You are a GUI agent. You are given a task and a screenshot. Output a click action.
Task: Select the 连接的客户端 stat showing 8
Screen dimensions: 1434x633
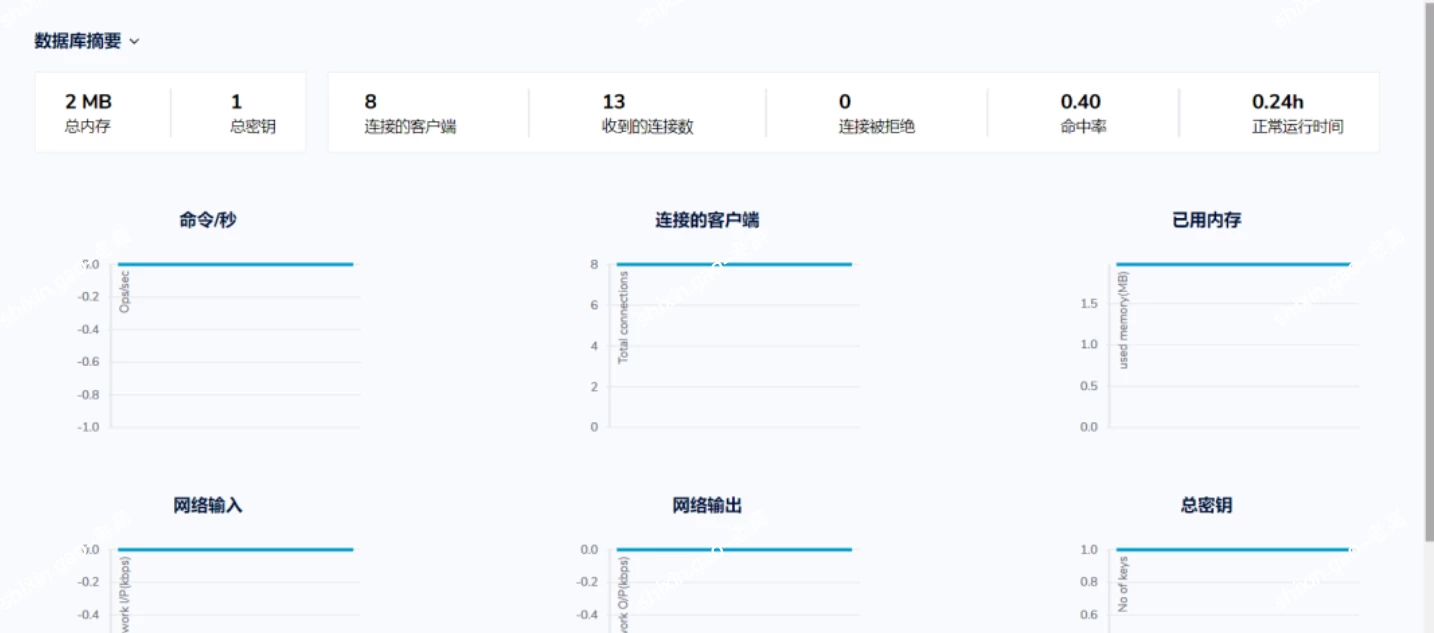point(410,113)
